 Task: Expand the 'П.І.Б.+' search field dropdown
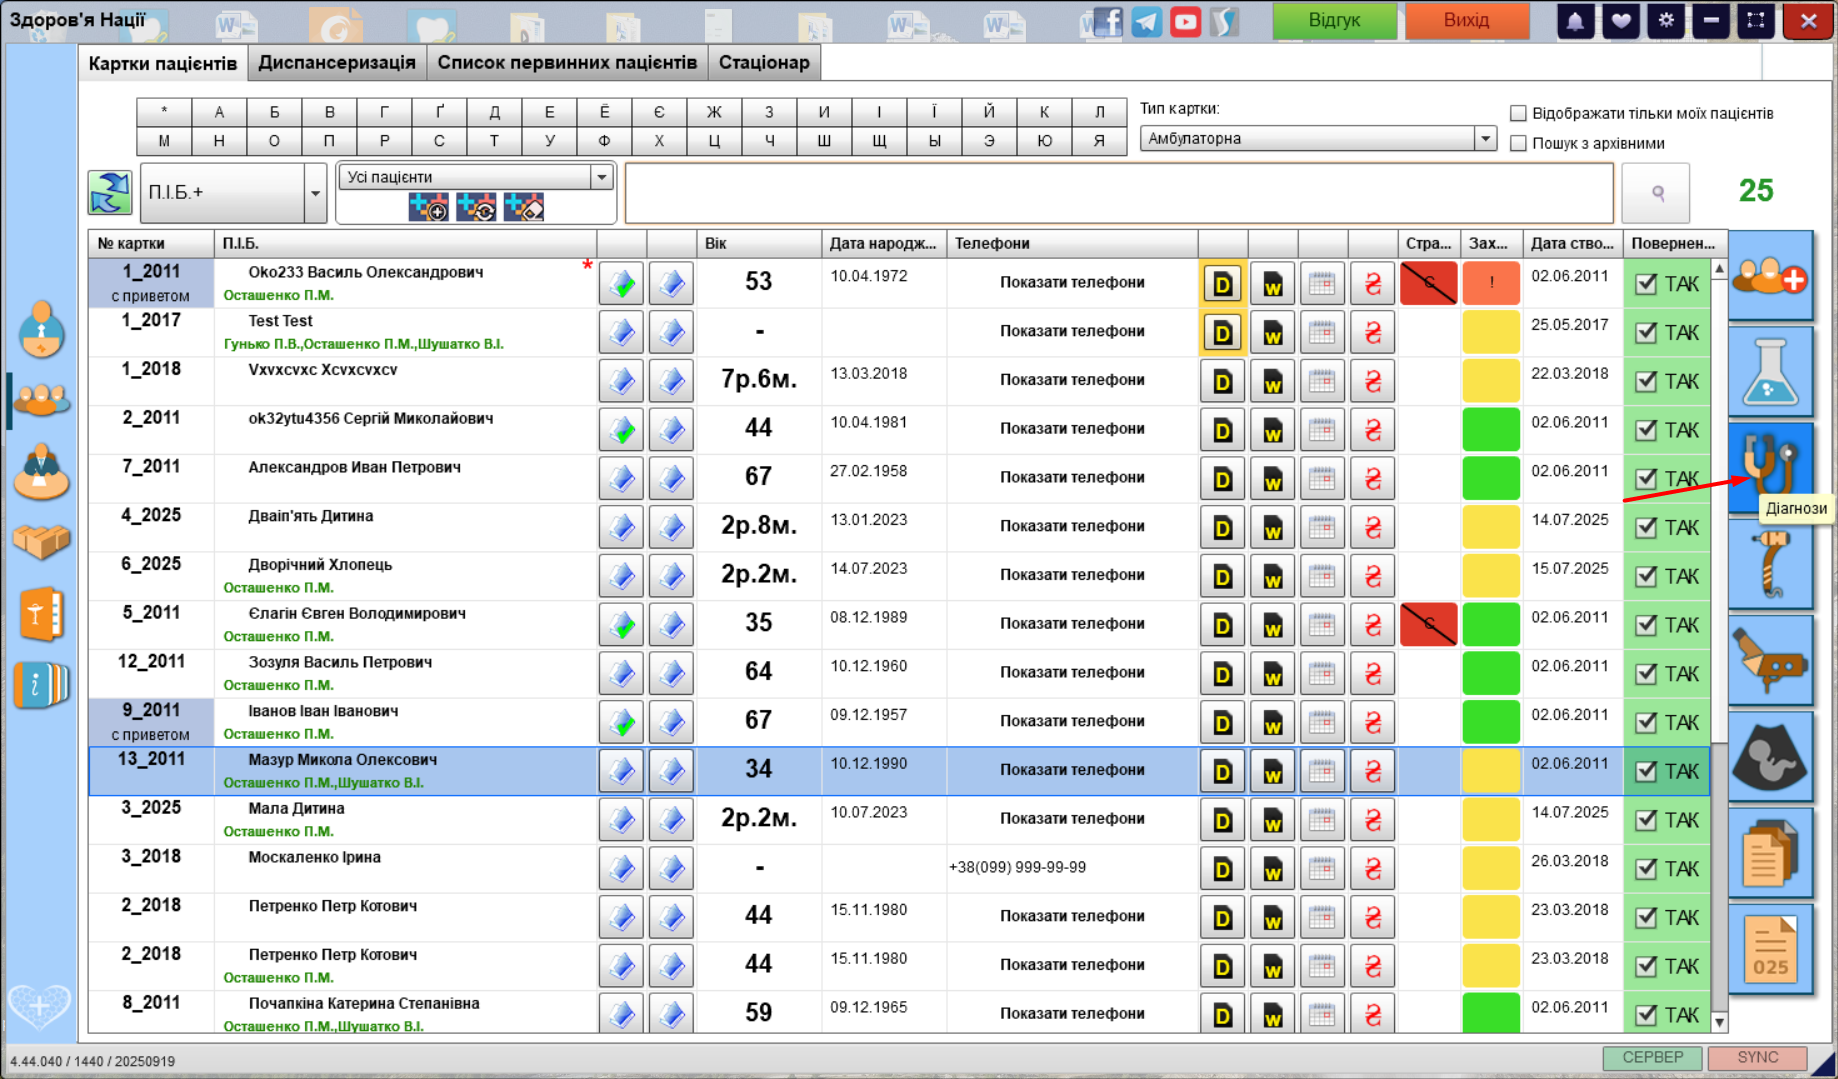click(315, 192)
